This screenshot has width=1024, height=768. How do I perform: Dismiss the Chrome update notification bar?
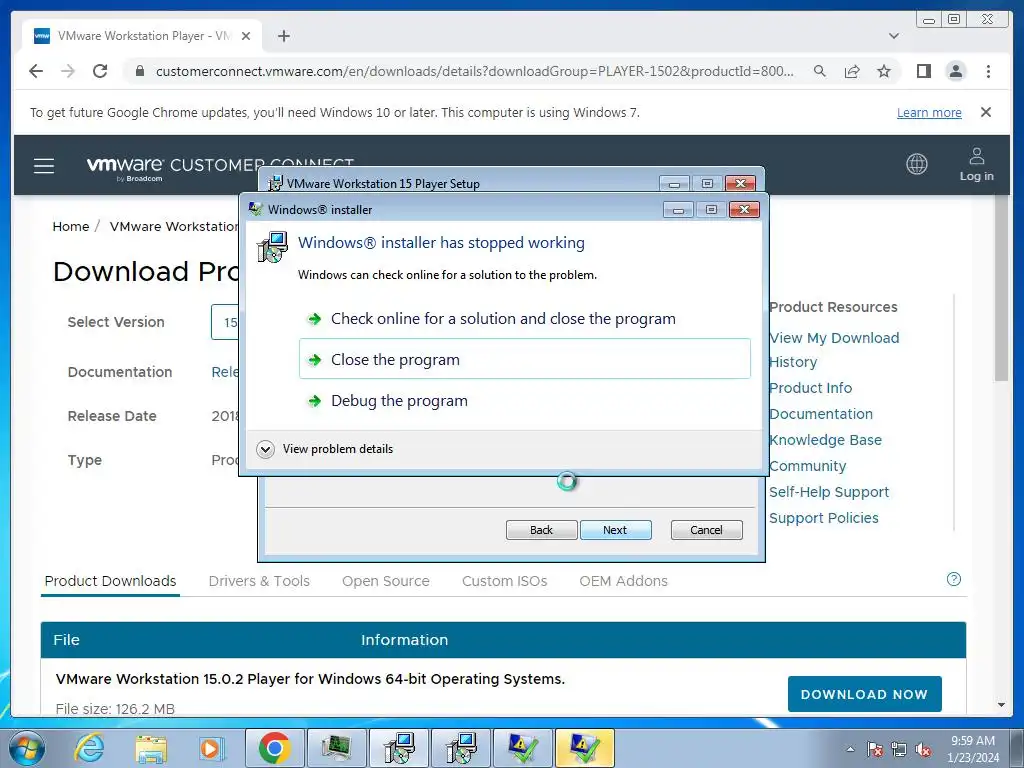point(986,112)
